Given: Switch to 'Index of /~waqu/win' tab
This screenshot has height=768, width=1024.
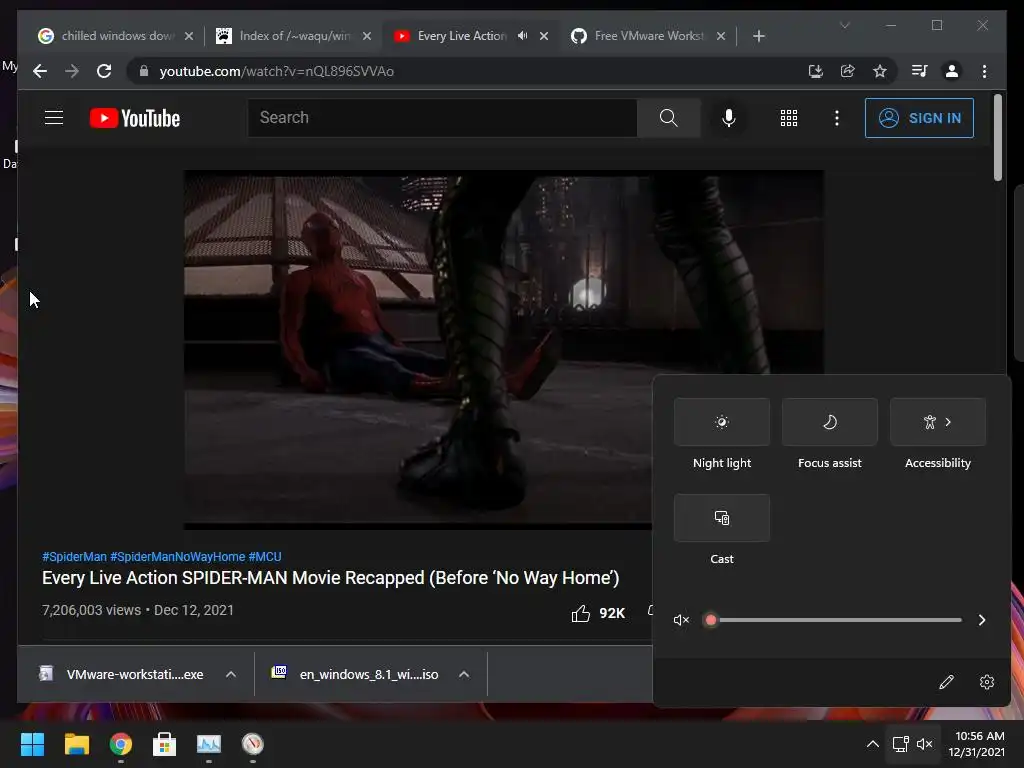Looking at the screenshot, I should (x=295, y=36).
